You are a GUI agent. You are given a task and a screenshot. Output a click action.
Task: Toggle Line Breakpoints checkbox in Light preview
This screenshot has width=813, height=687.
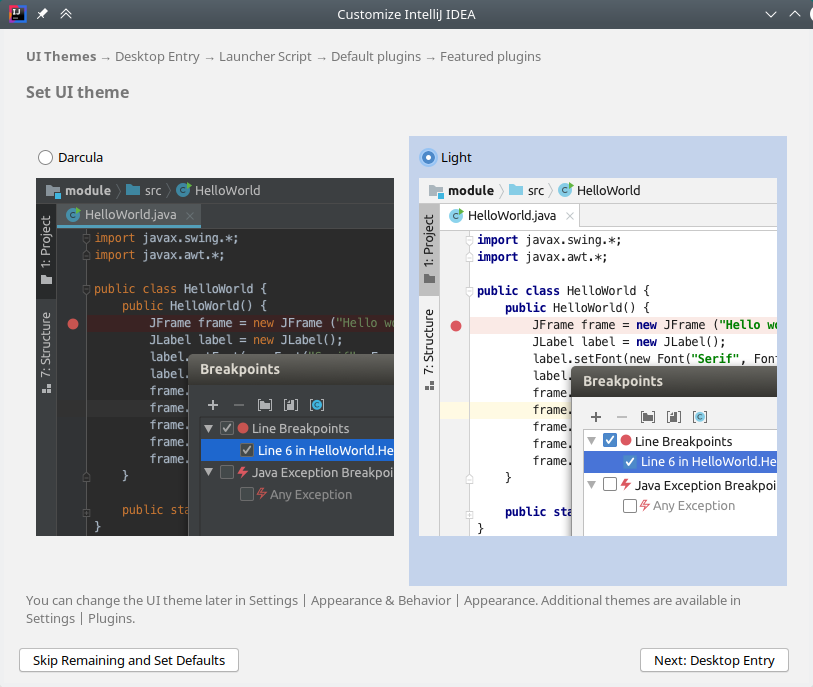(610, 441)
